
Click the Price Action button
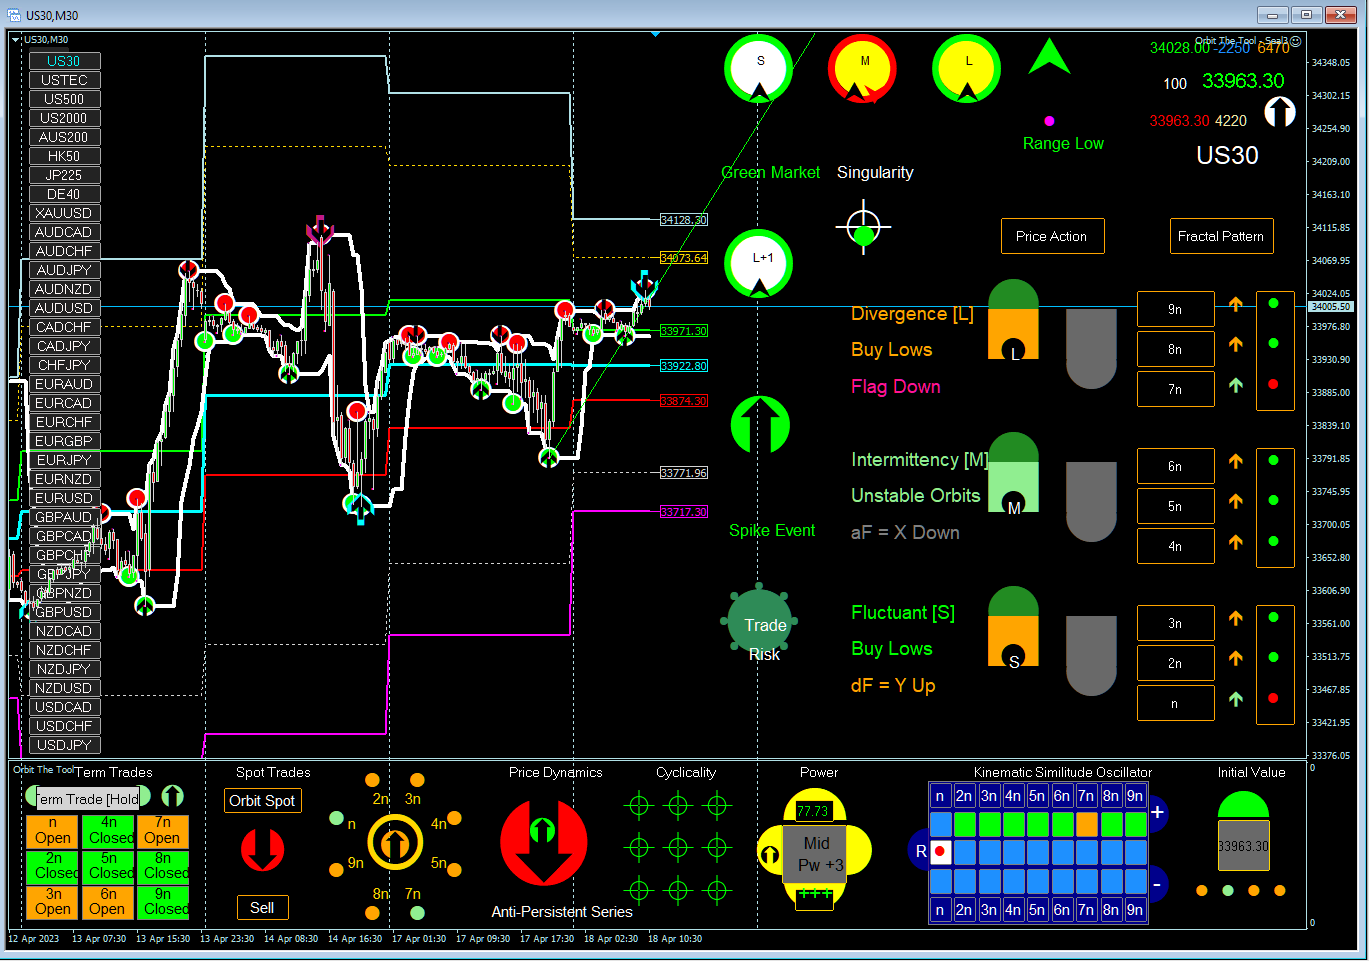pos(1052,236)
